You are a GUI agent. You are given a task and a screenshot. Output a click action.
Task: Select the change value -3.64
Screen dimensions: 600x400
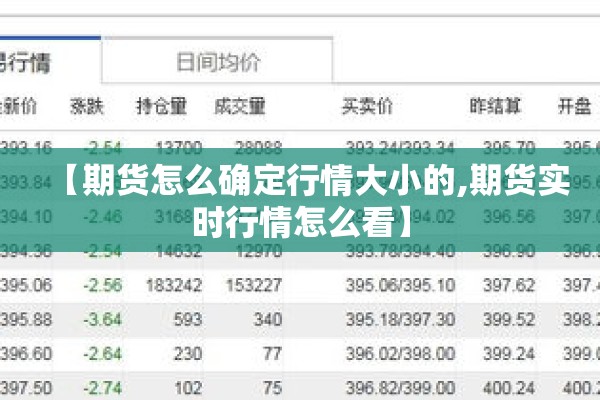coord(103,320)
